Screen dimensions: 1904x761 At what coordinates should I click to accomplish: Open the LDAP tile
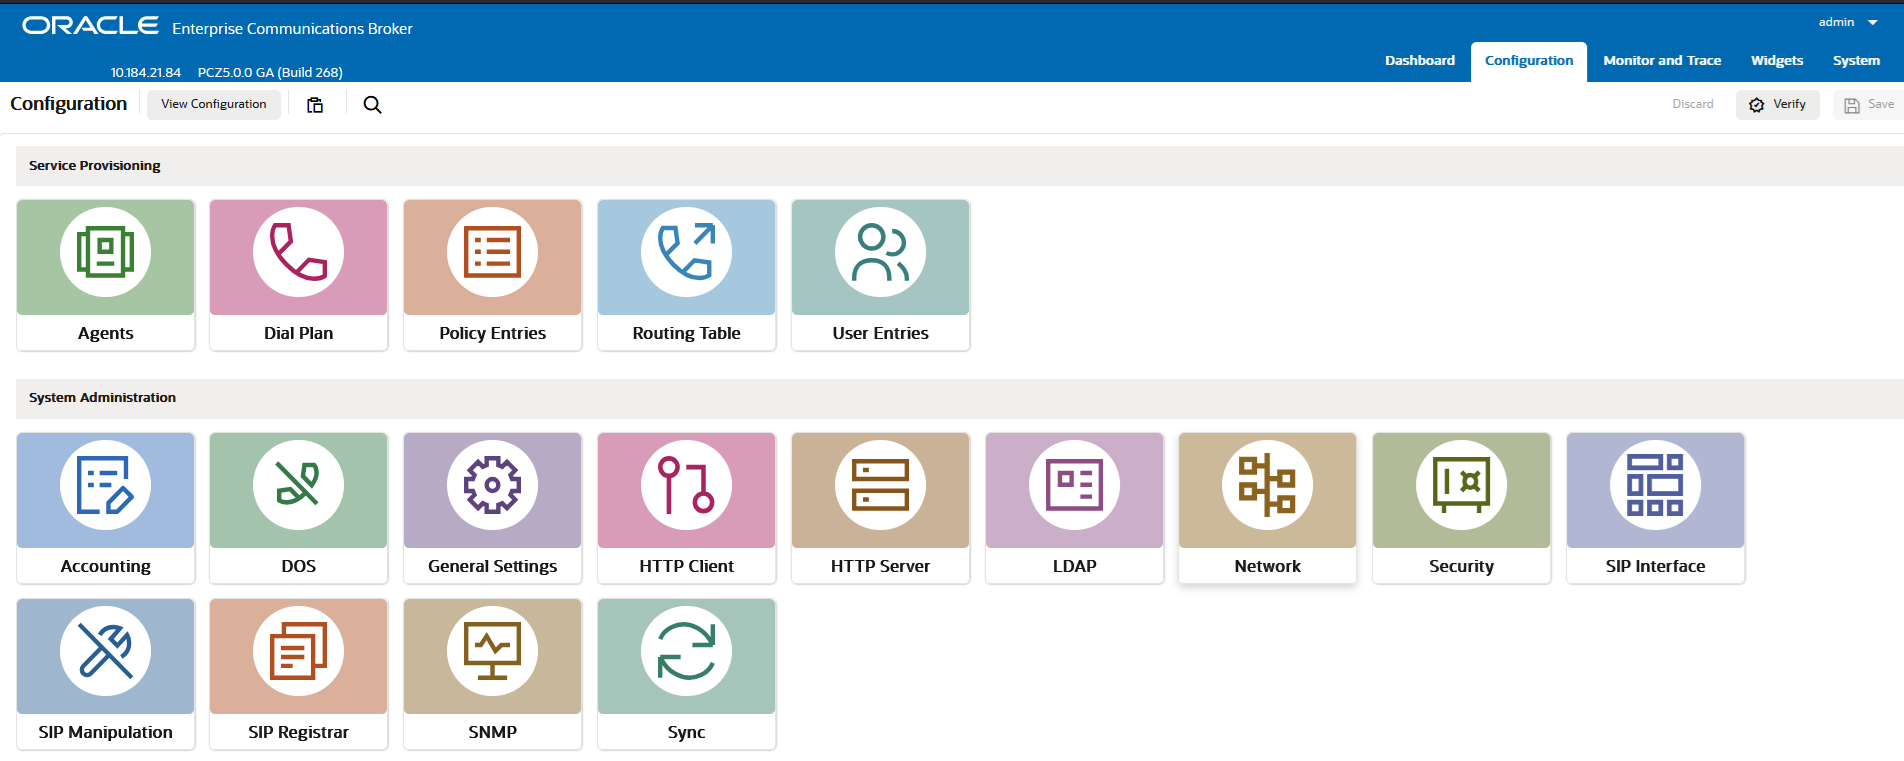coord(1075,508)
